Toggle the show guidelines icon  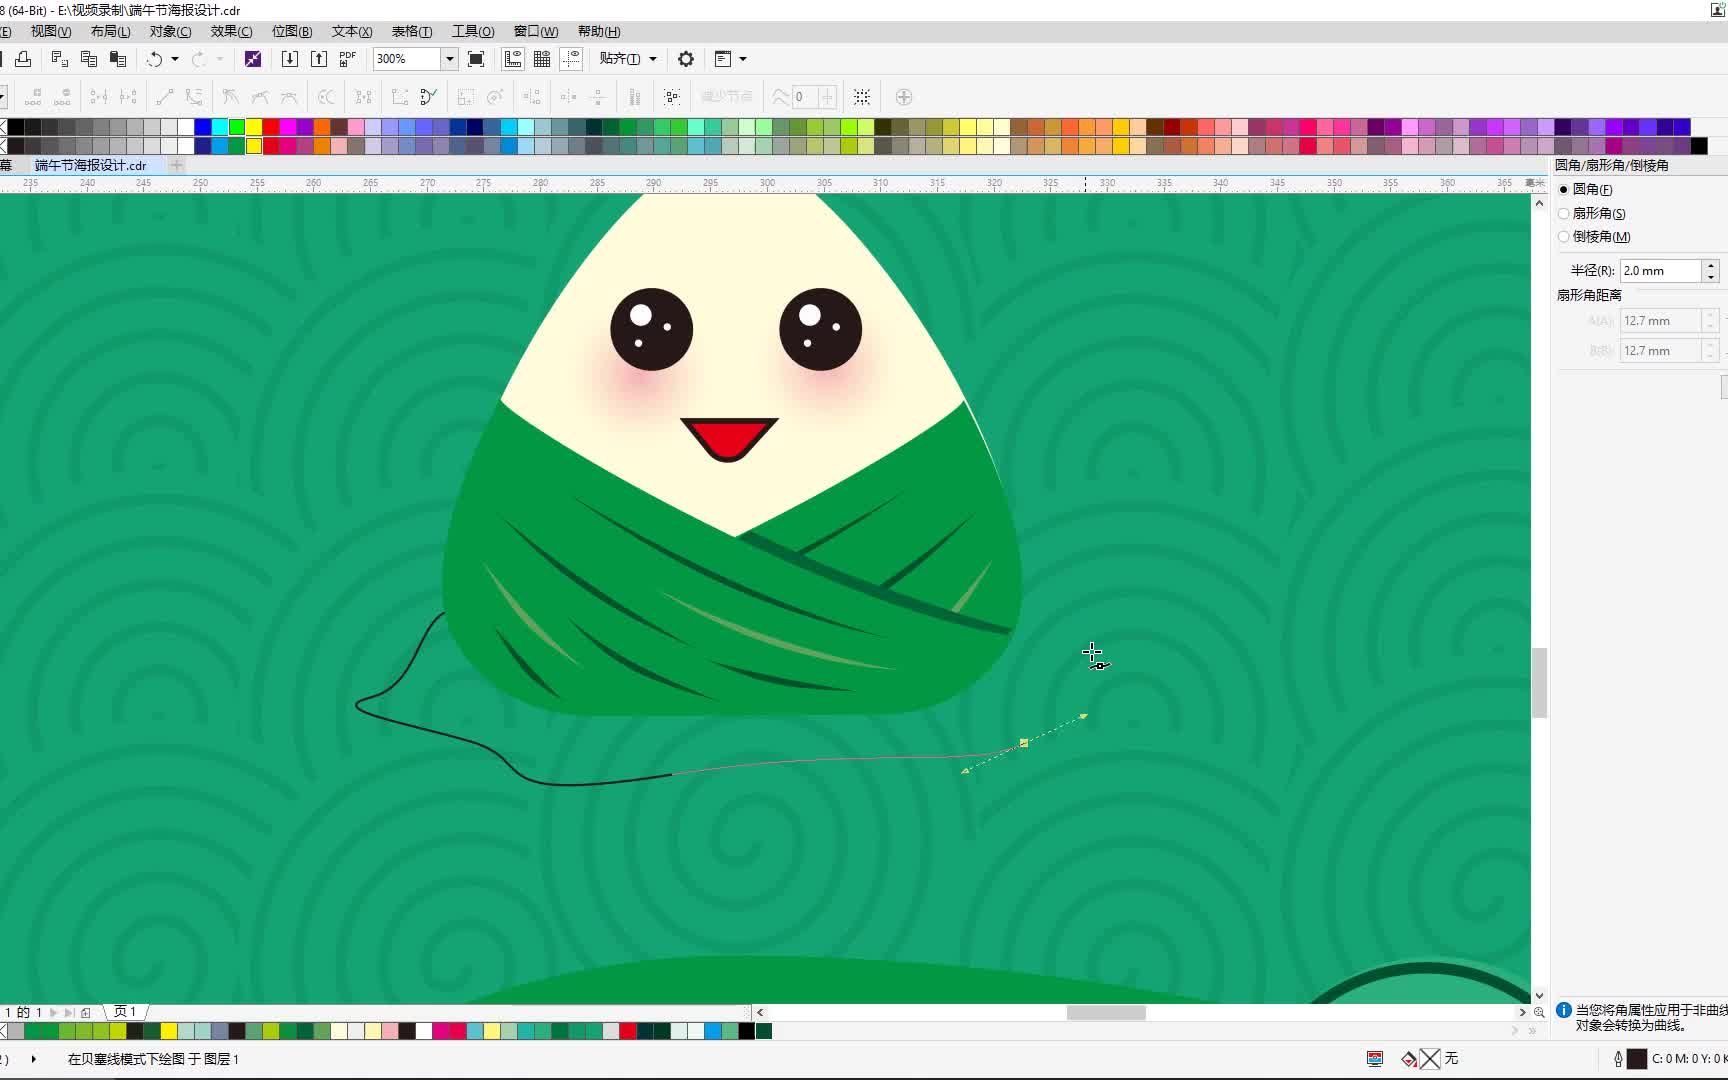point(571,59)
